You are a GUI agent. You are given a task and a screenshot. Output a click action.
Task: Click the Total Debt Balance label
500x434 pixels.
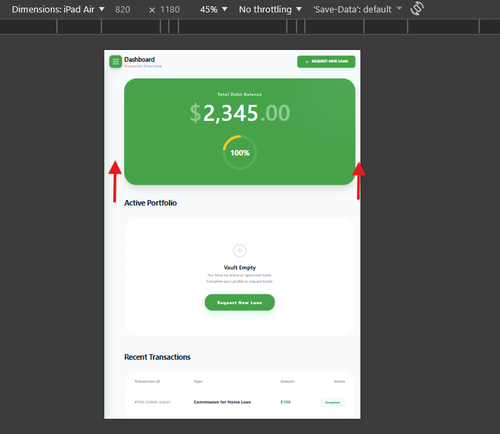(240, 94)
